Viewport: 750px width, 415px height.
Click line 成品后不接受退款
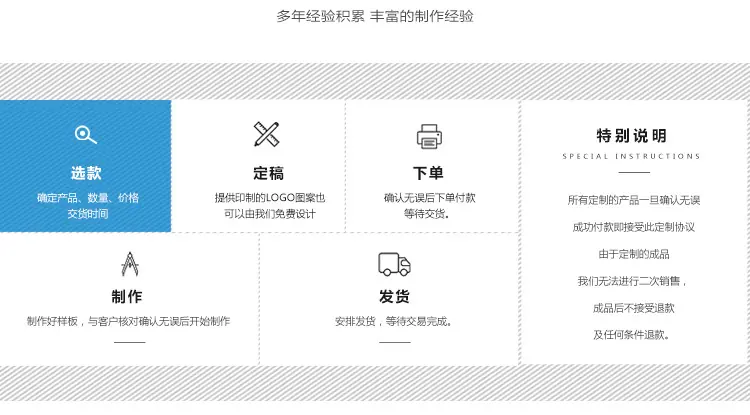coord(633,308)
